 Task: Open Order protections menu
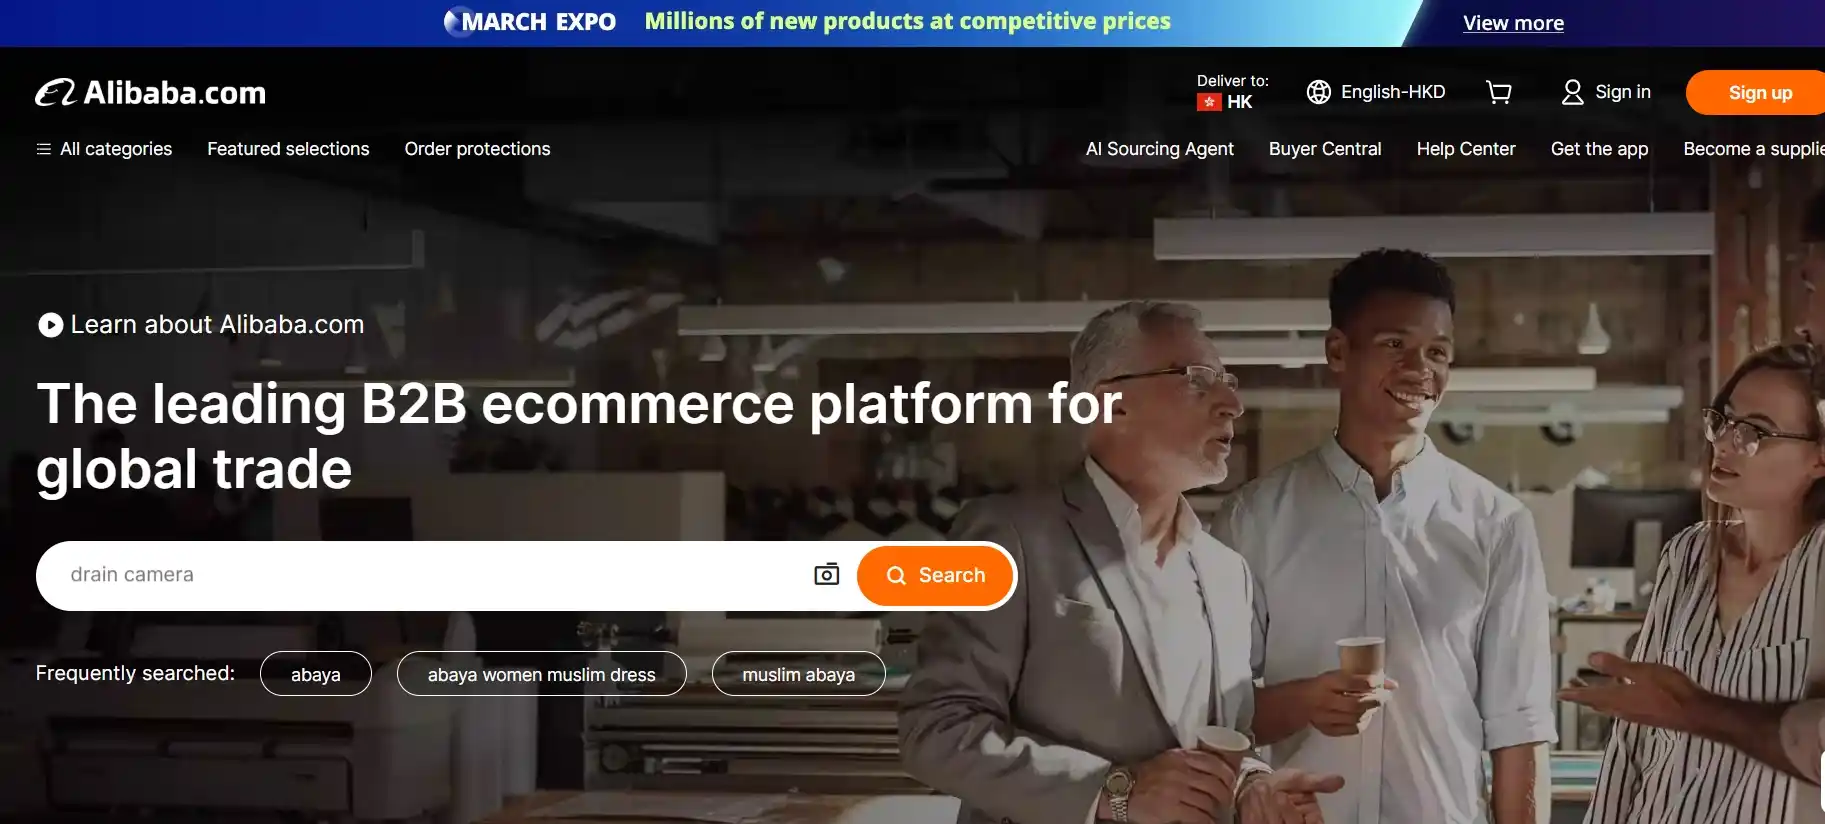click(x=477, y=149)
